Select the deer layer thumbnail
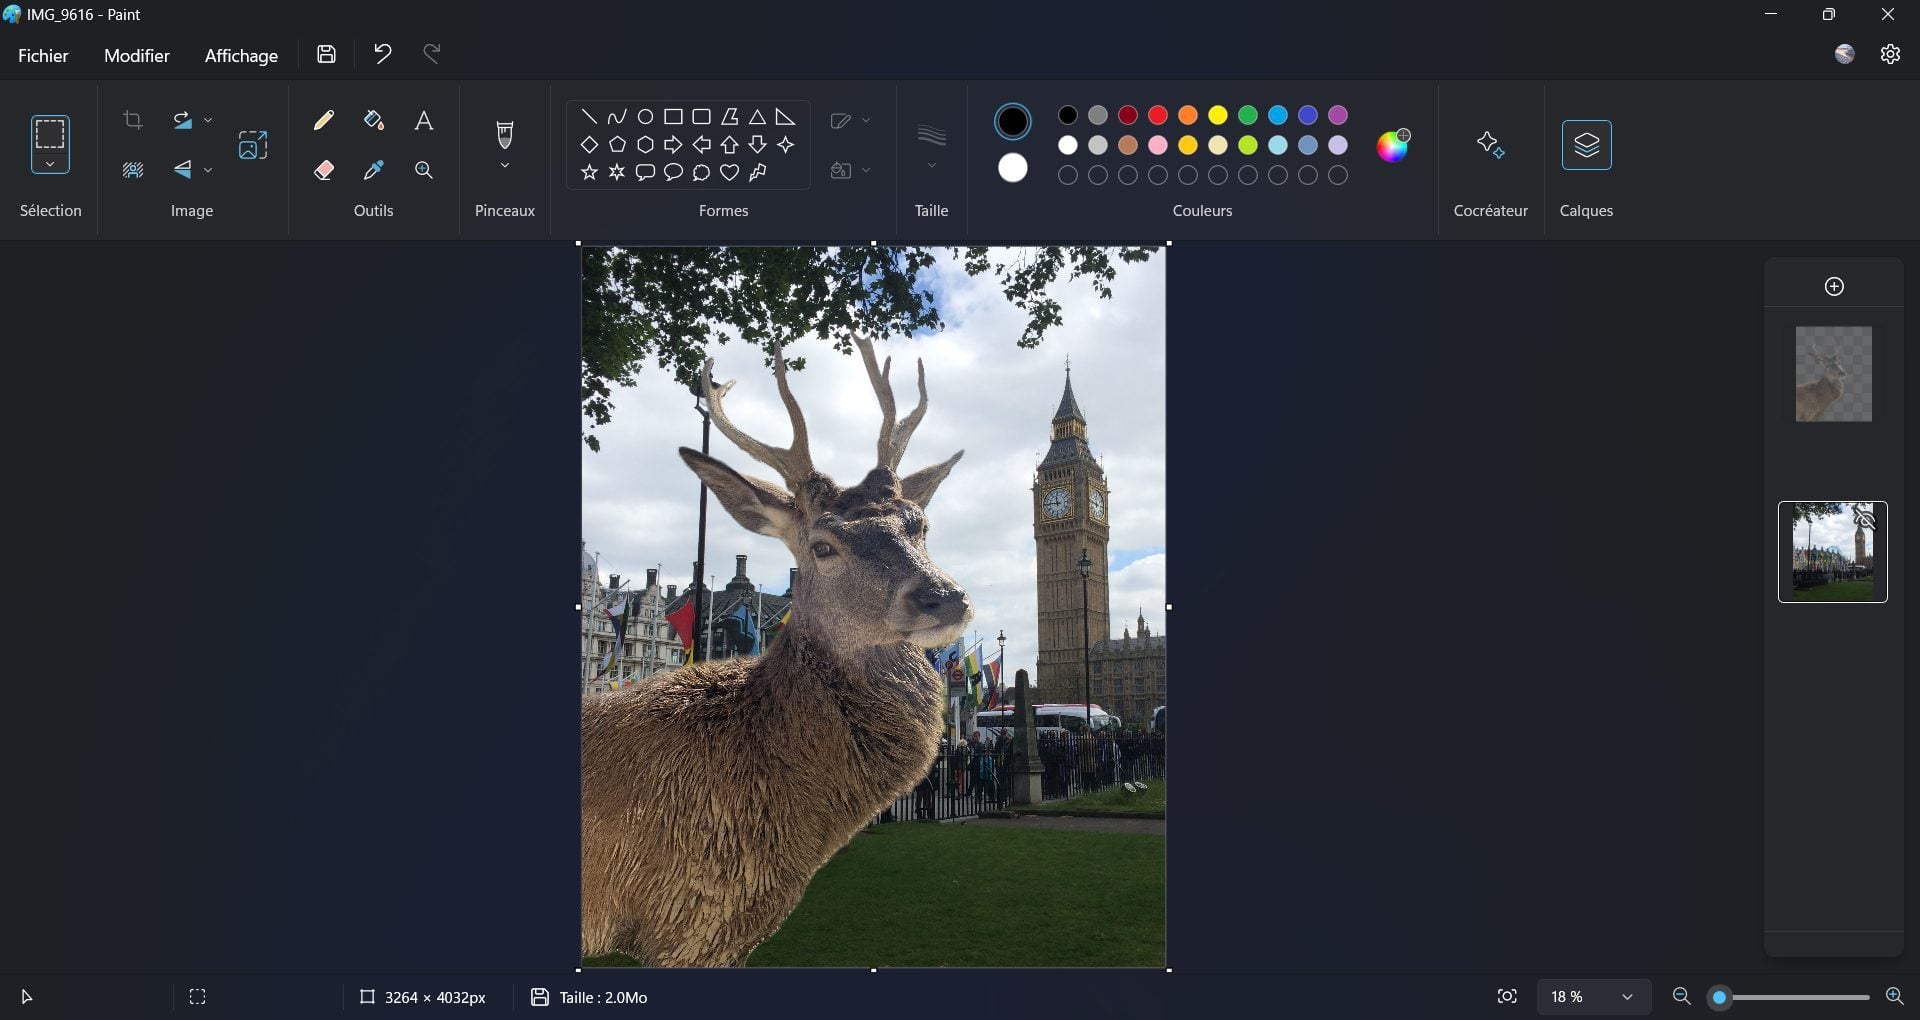The width and height of the screenshot is (1920, 1020). point(1833,374)
